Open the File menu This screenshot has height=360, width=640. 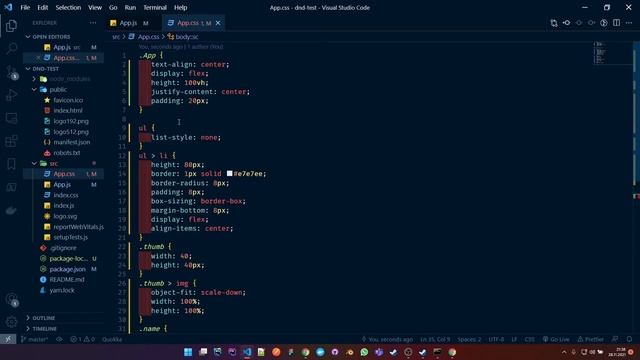25,7
